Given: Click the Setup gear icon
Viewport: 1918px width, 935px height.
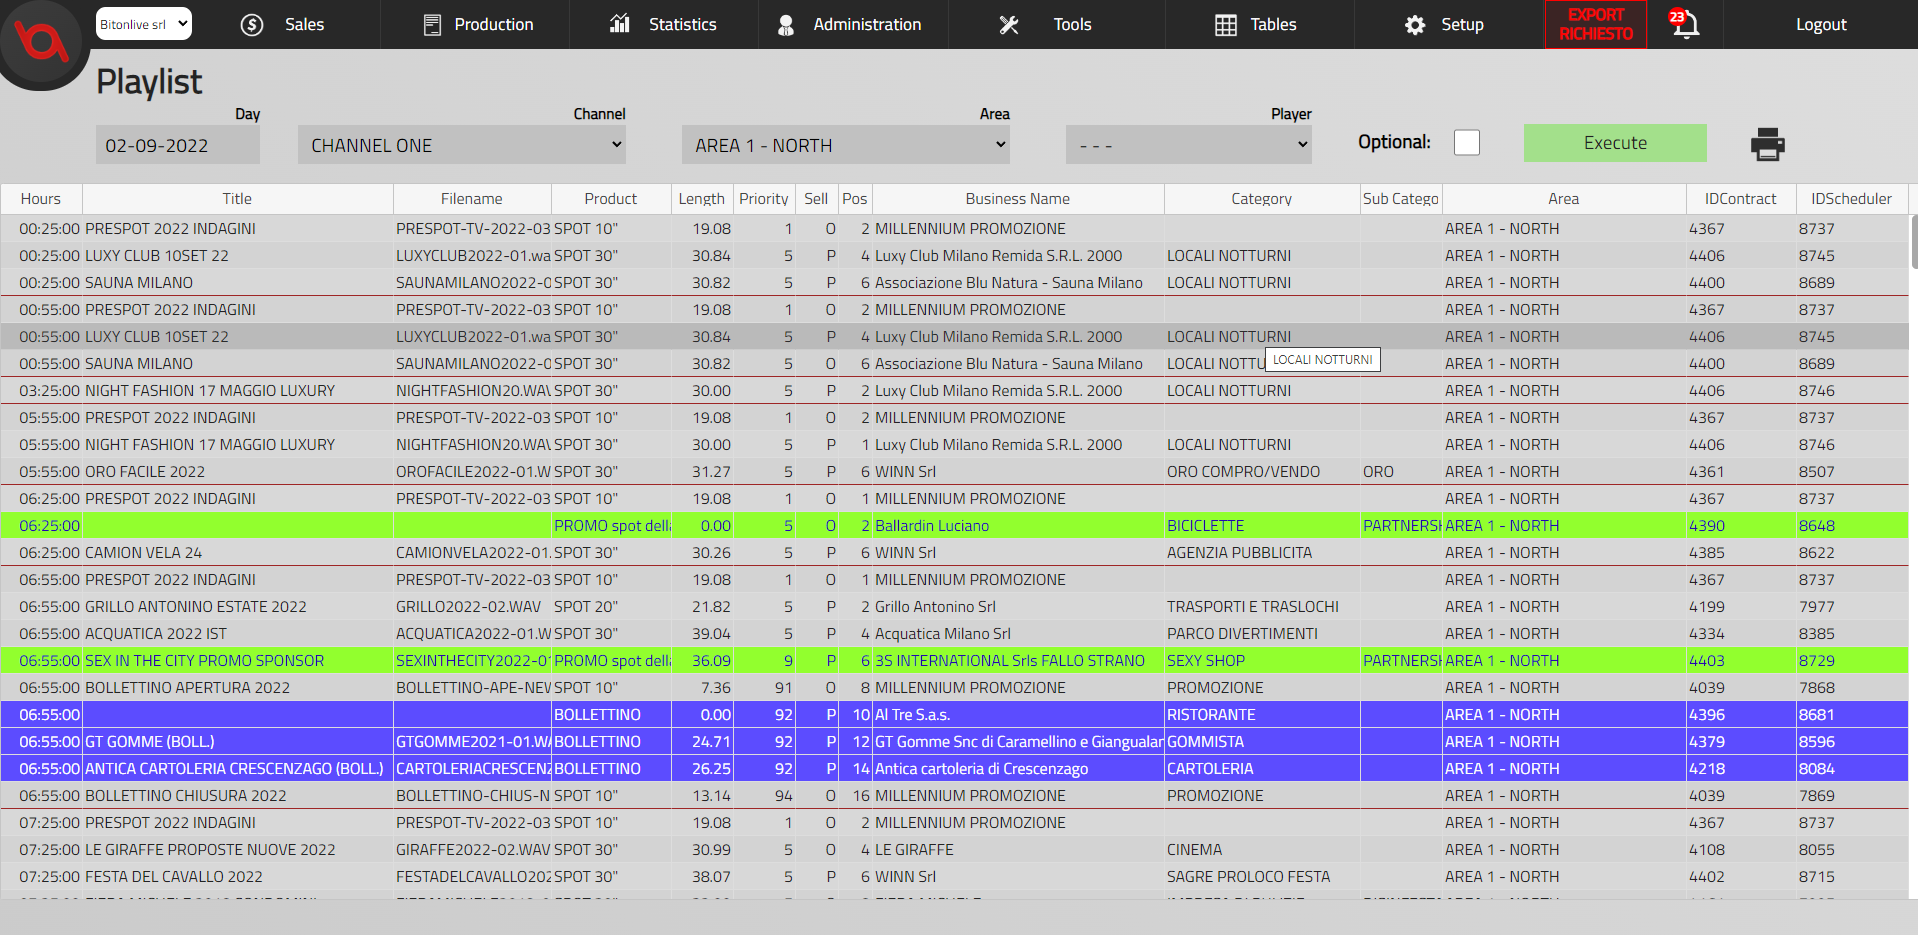Looking at the screenshot, I should point(1415,25).
